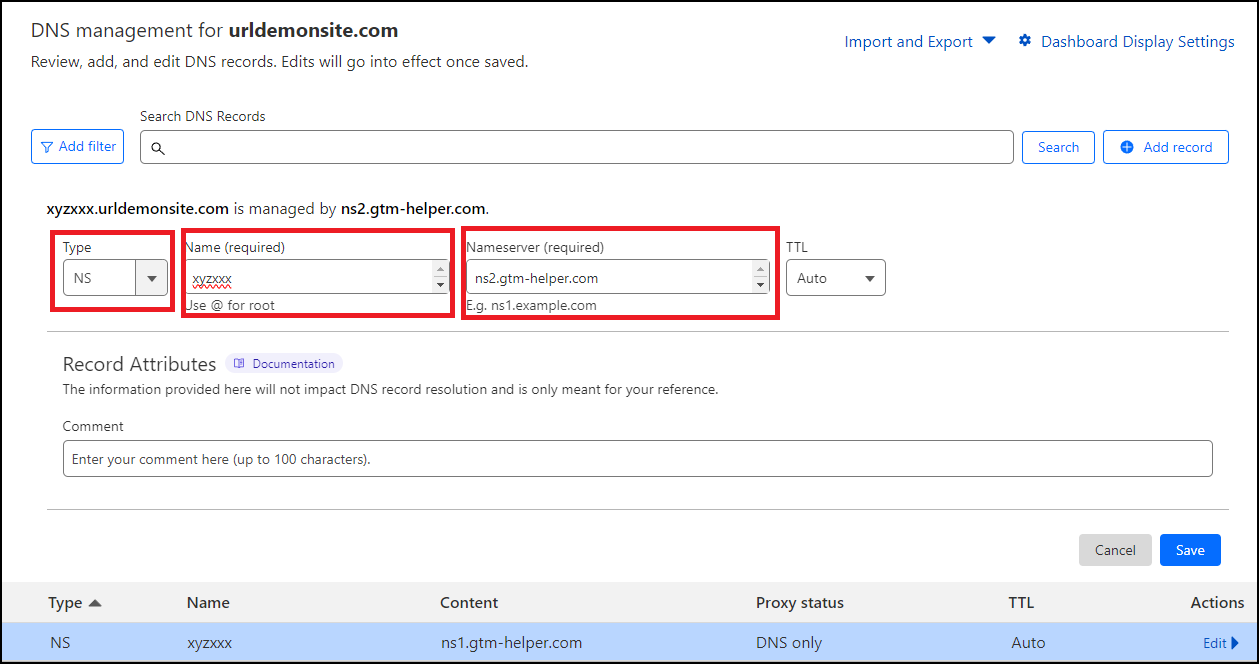This screenshot has height=664, width=1259.
Task: Open the Import and Export dropdown
Action: (920, 41)
